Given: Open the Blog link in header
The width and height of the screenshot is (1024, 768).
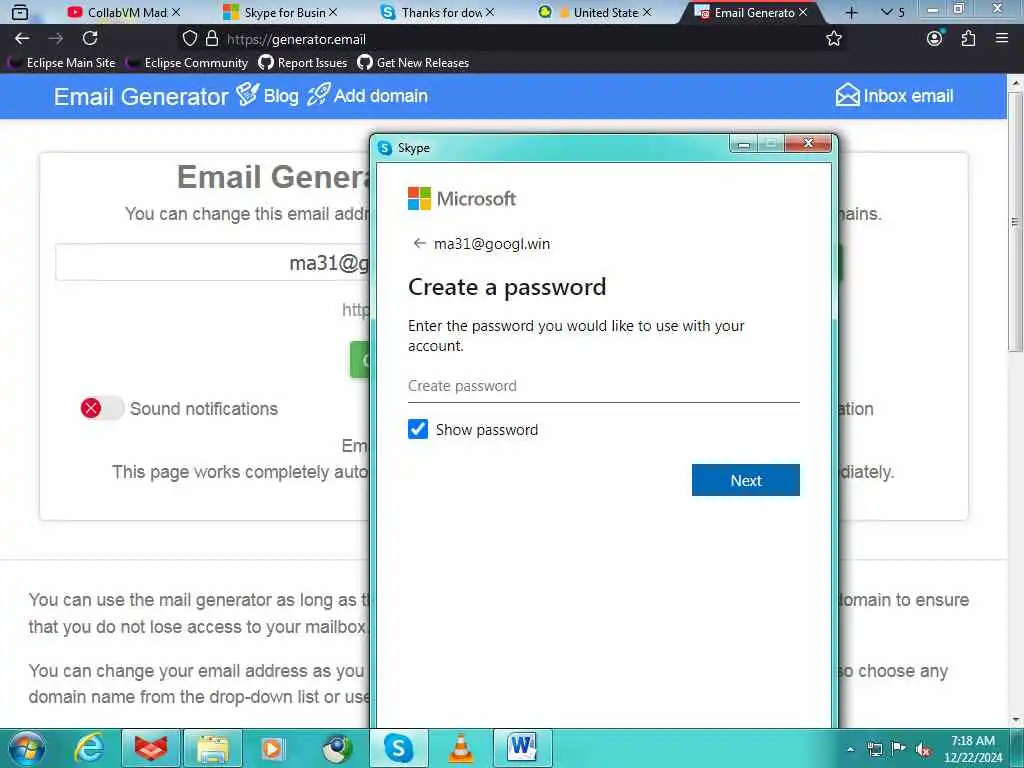Looking at the screenshot, I should tap(267, 95).
